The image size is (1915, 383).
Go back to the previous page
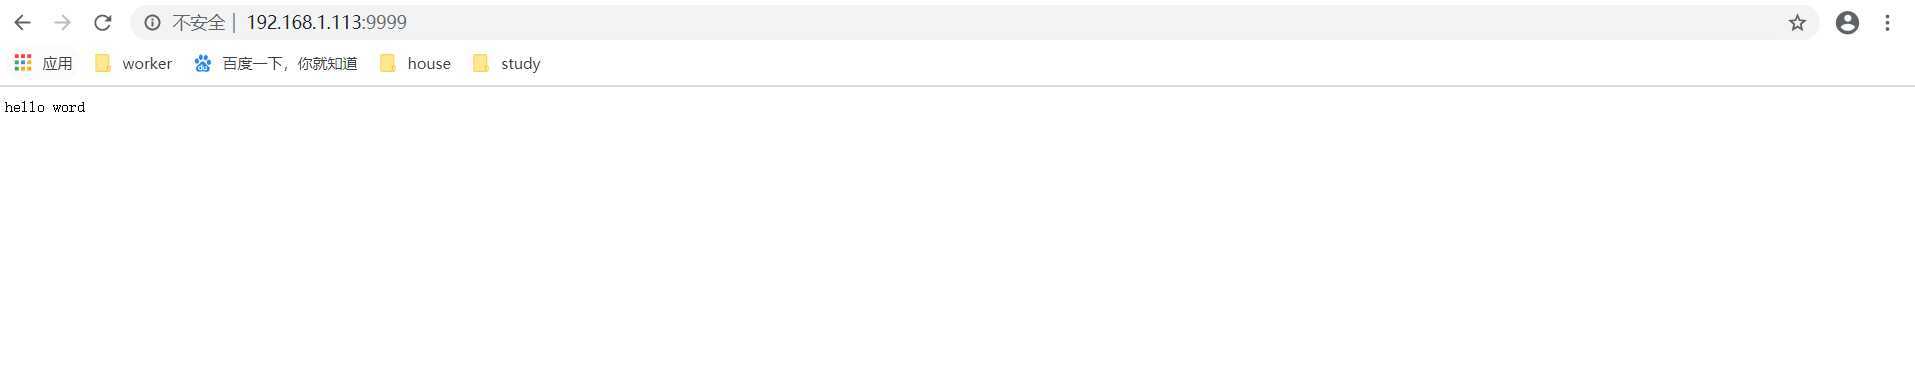pyautogui.click(x=22, y=22)
